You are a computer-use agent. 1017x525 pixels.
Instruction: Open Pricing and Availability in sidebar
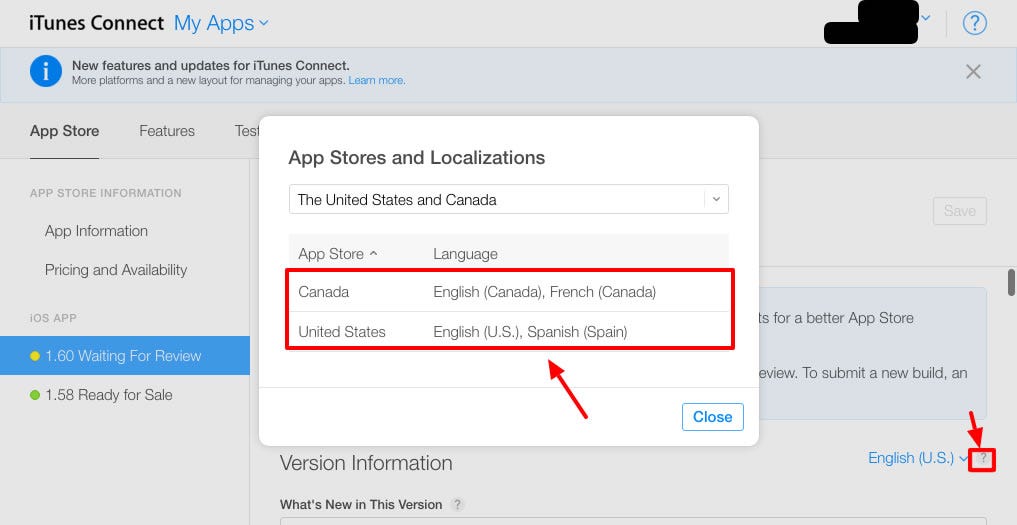tap(115, 270)
